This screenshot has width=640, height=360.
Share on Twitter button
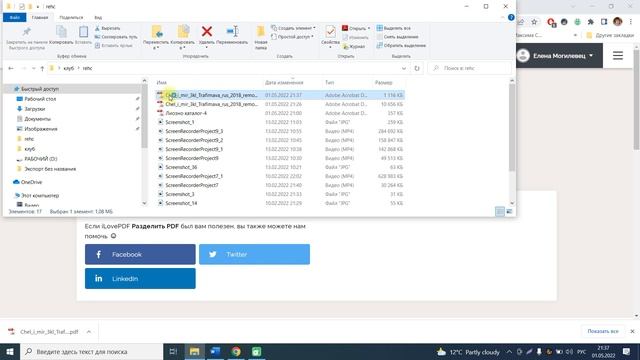pyautogui.click(x=254, y=254)
